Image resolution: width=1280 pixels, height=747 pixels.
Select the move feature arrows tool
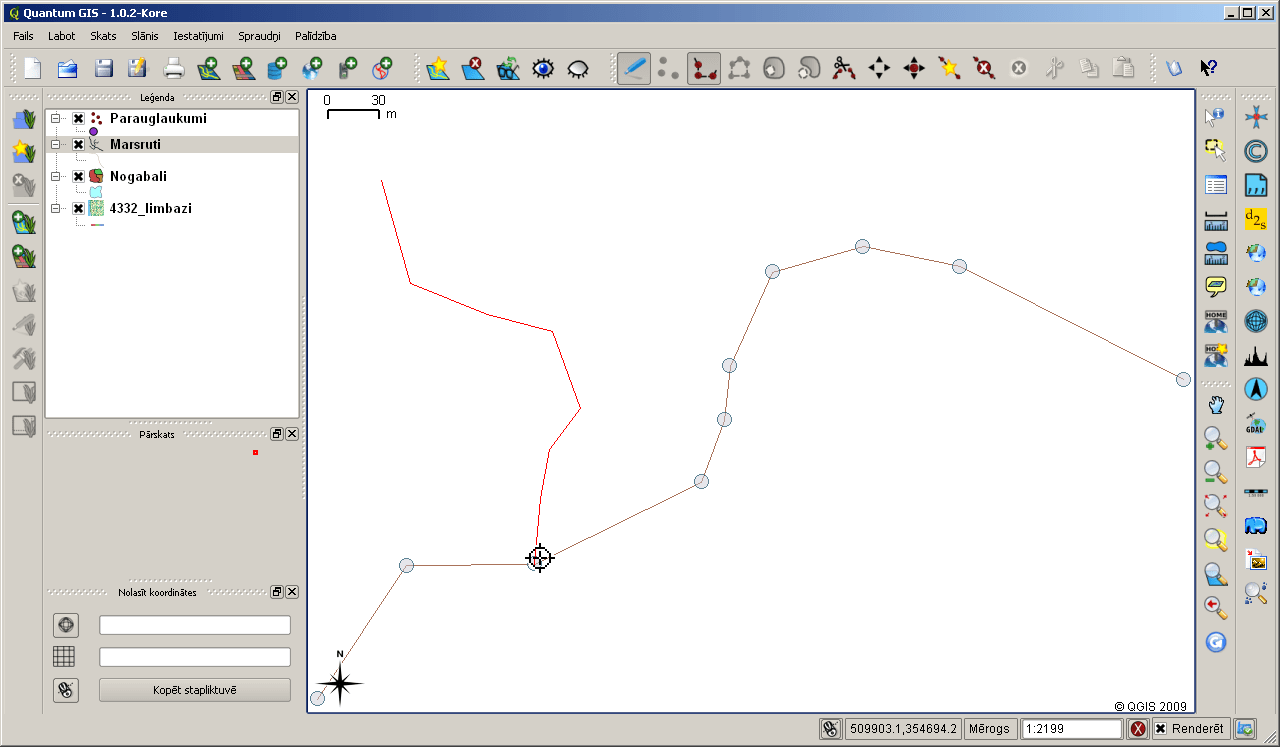879,68
